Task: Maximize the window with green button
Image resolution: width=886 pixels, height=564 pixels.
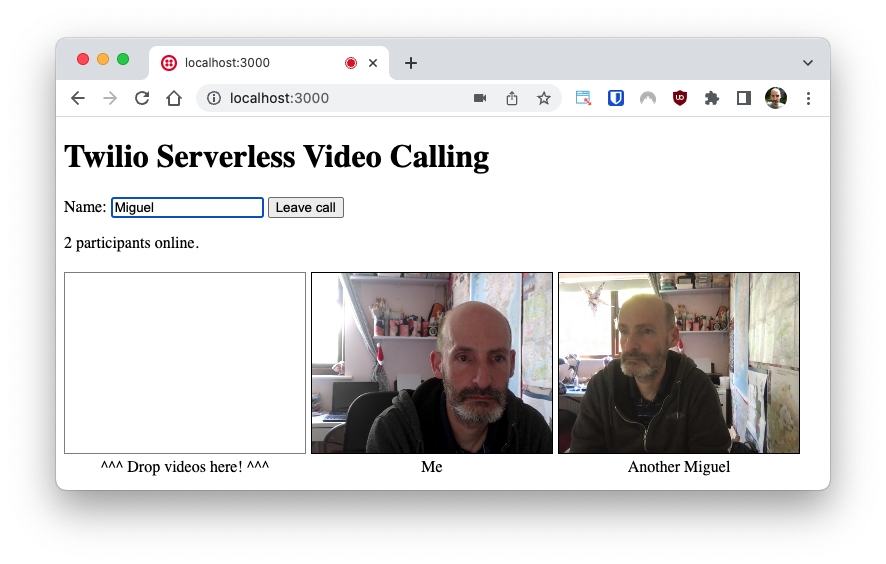Action: click(123, 59)
